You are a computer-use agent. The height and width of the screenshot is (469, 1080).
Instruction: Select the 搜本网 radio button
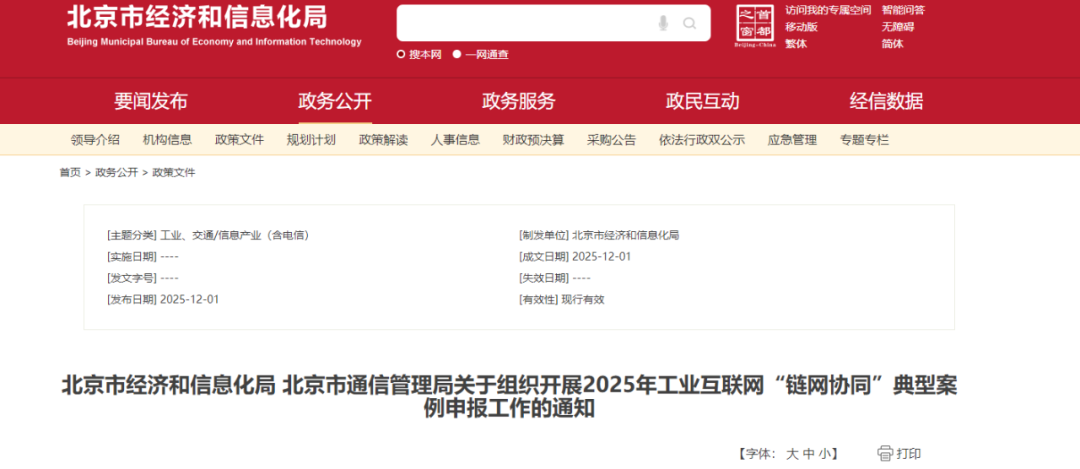pos(401,54)
